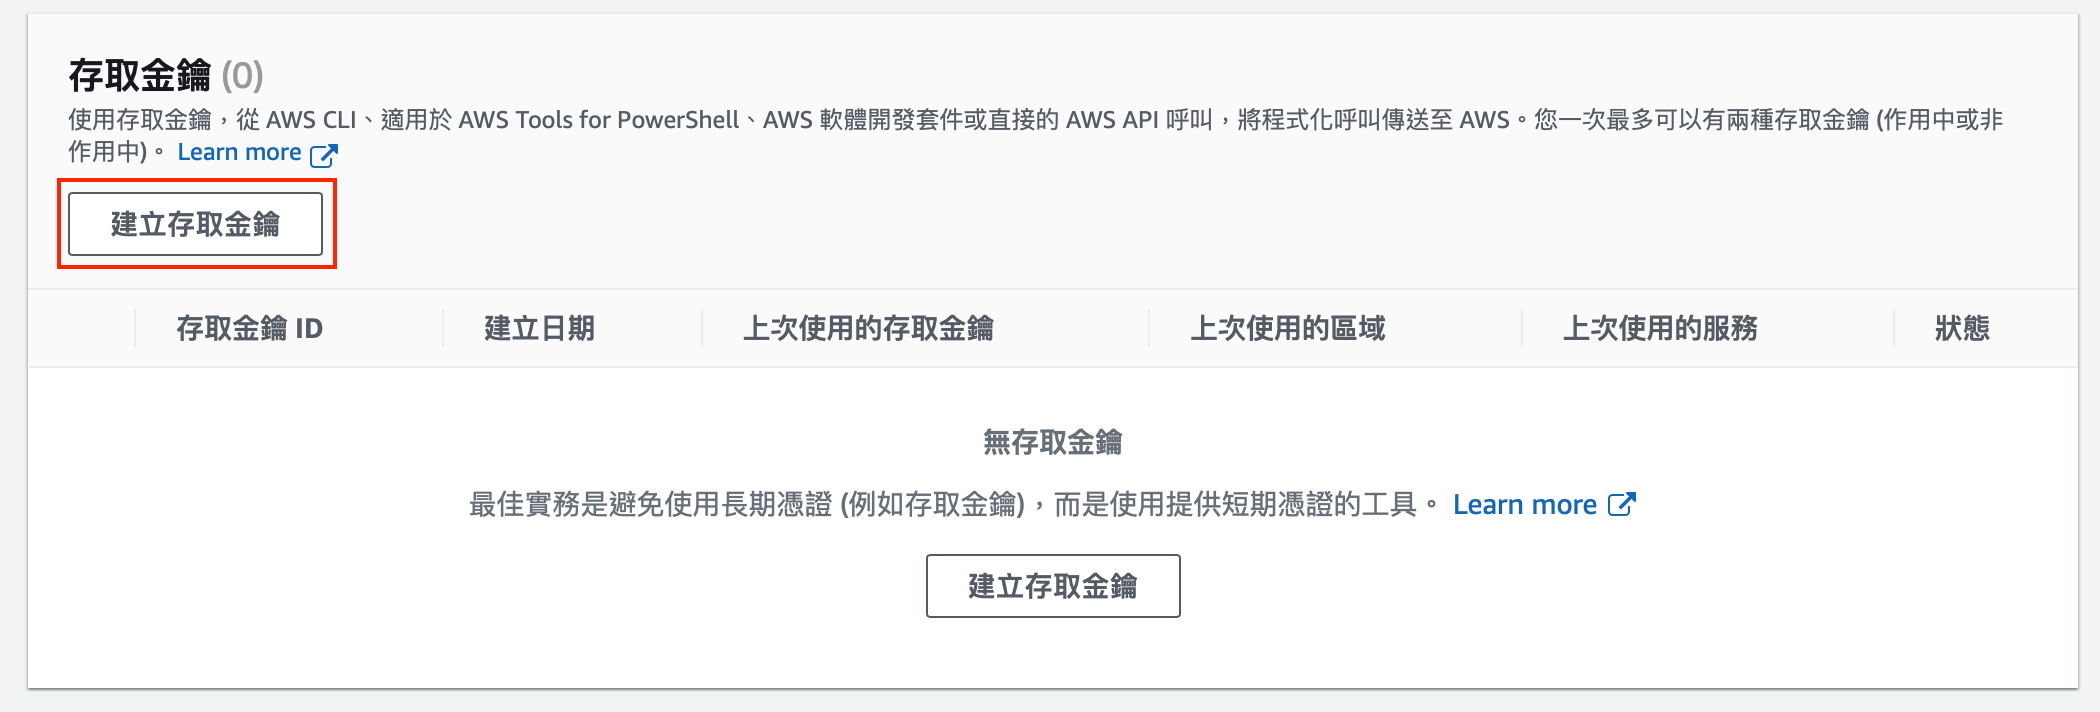
Task: Click the 存取金鑰 section heading
Action: tap(139, 75)
